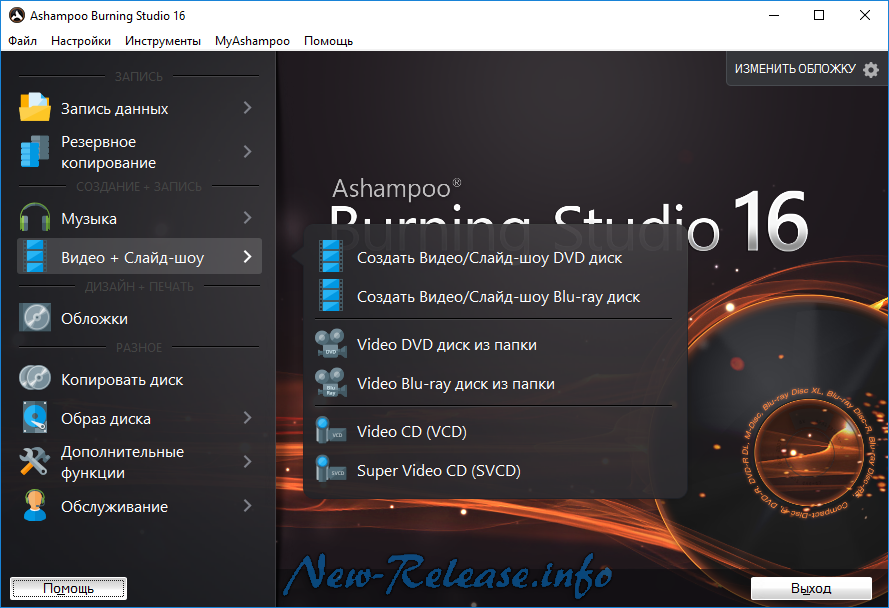Close the Ashampoo Burning Studio window

[865, 15]
